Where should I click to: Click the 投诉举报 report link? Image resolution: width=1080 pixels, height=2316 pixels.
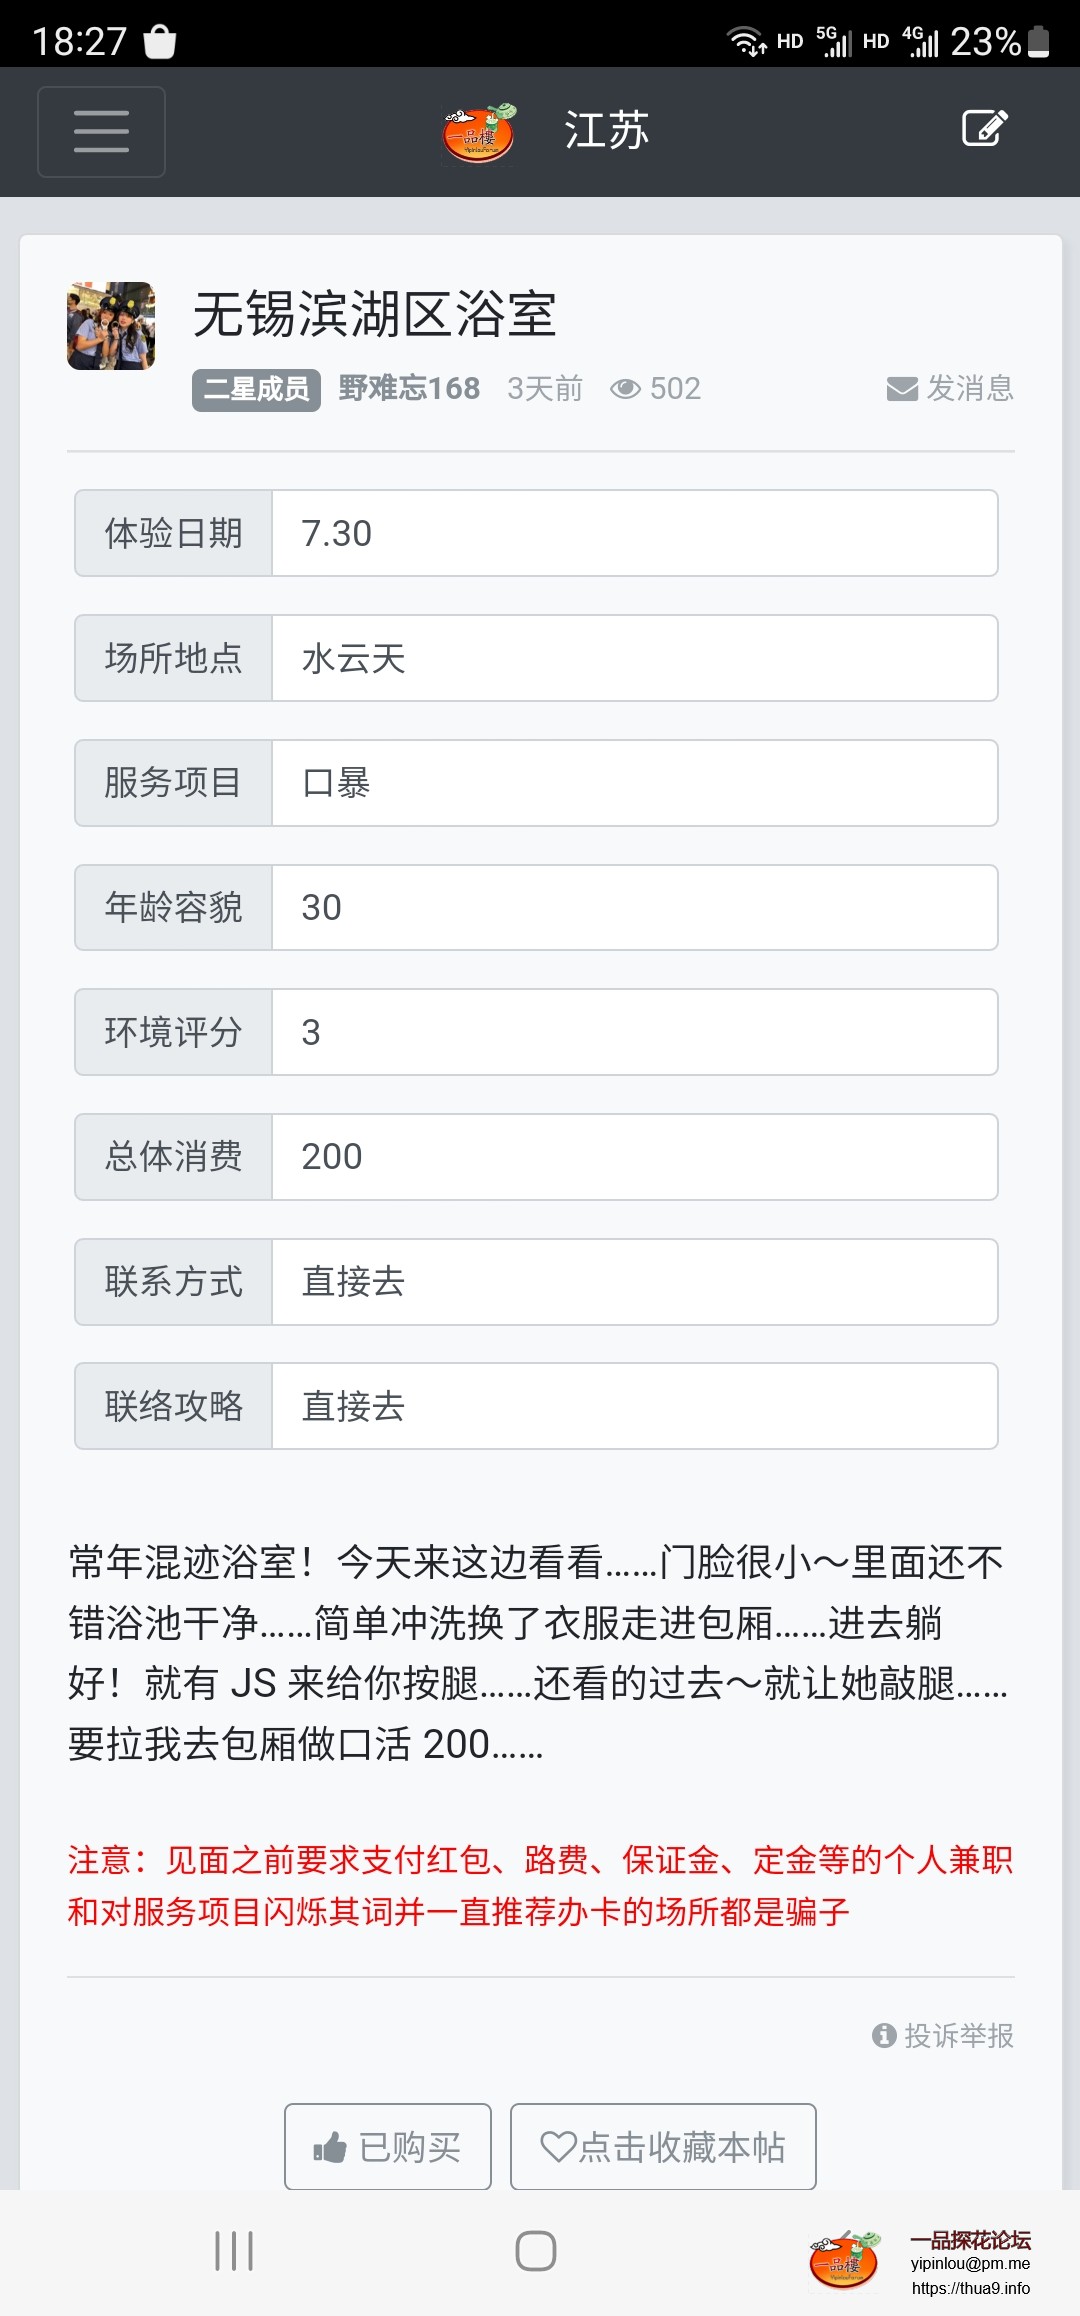(958, 2035)
